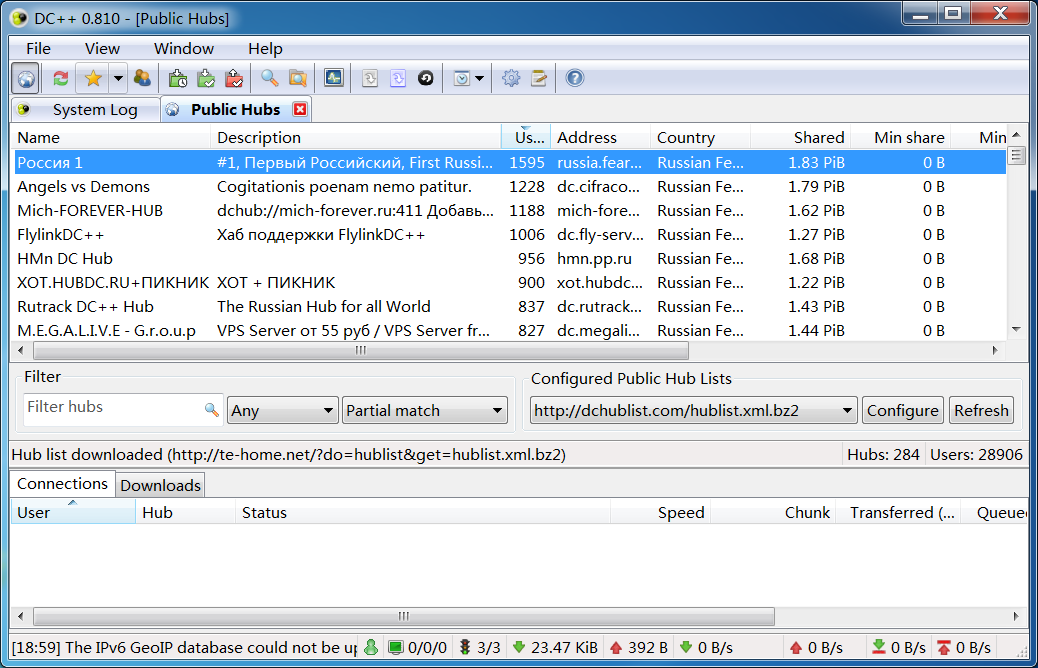Toggle the Public Hubs toolbar button
The width and height of the screenshot is (1038, 668).
pyautogui.click(x=26, y=78)
